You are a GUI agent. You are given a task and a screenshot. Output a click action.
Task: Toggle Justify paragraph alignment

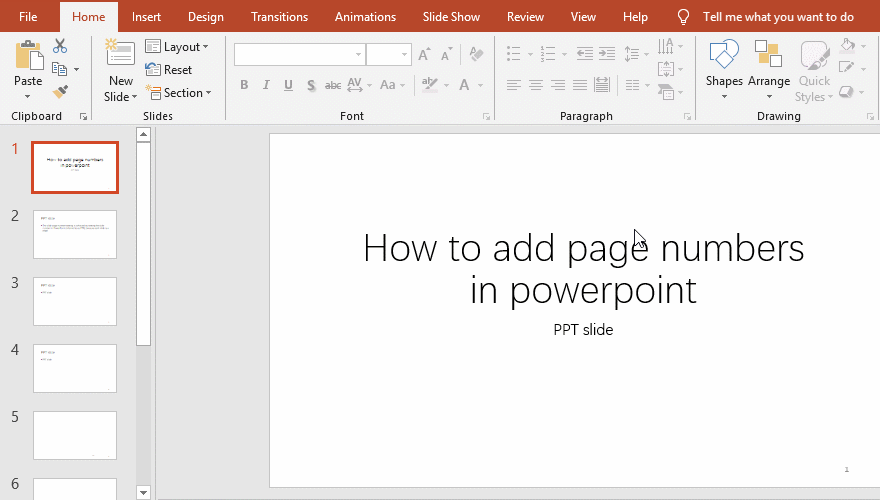[580, 85]
